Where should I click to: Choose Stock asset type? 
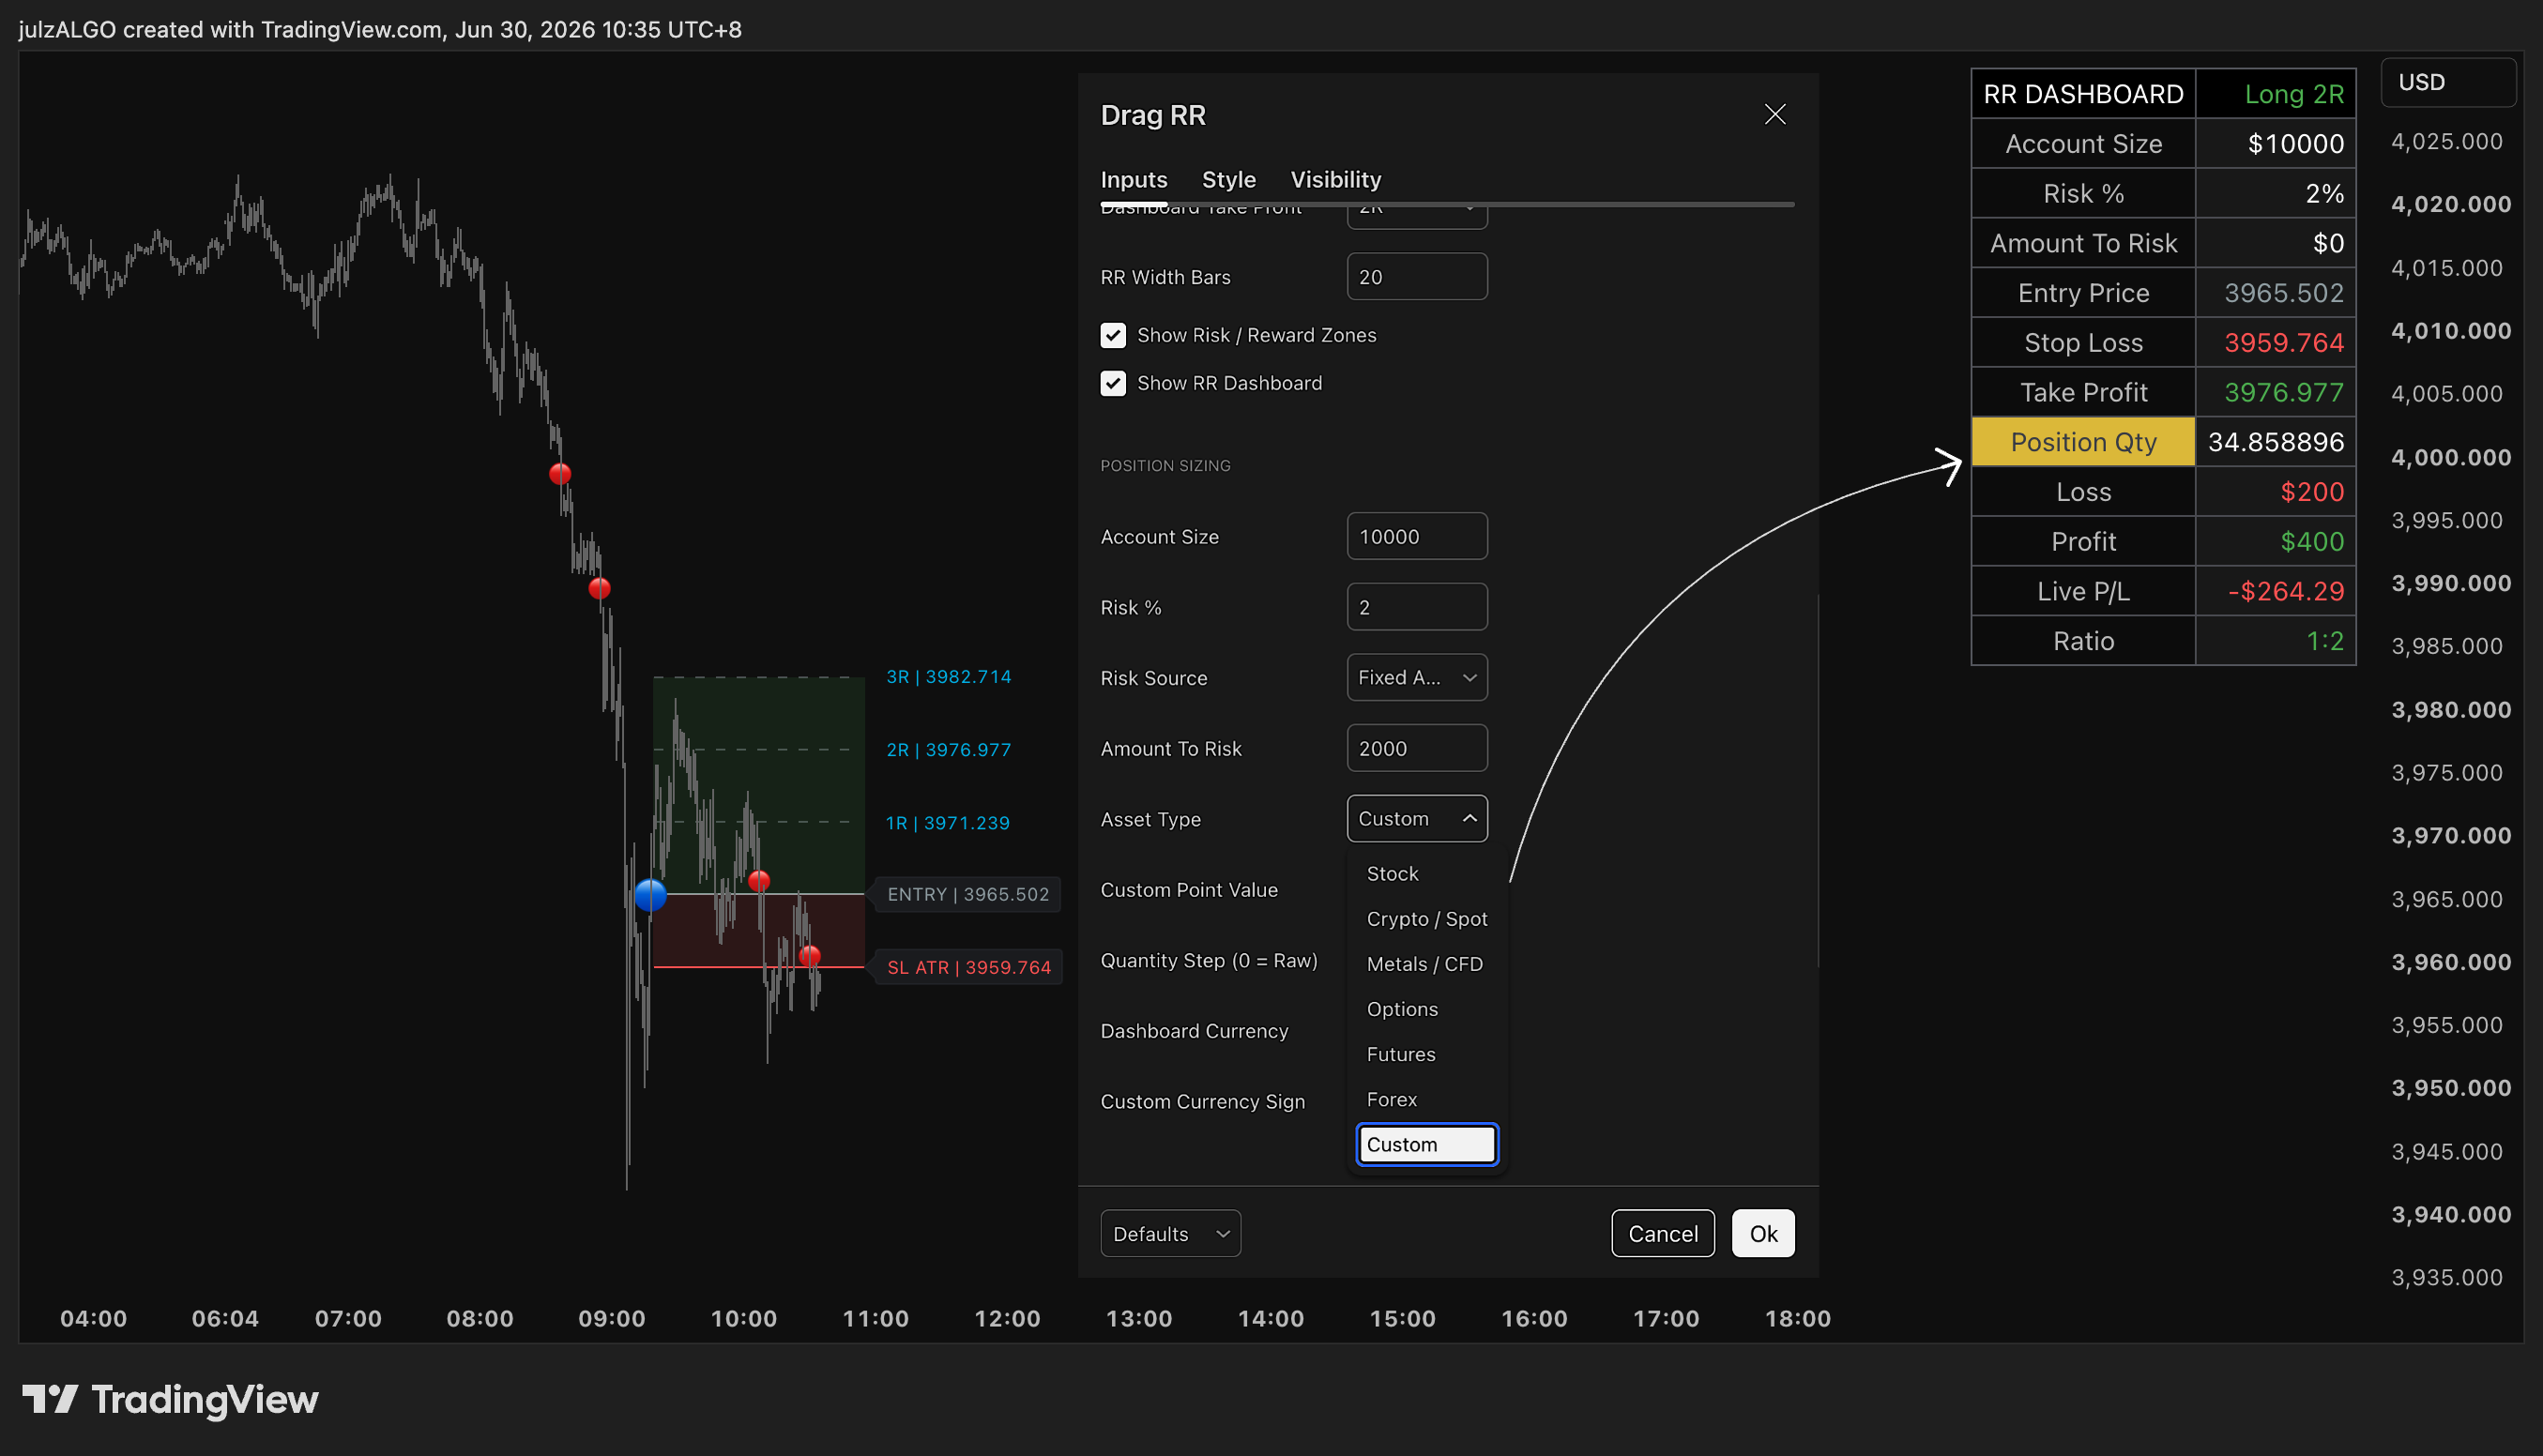[1427, 874]
